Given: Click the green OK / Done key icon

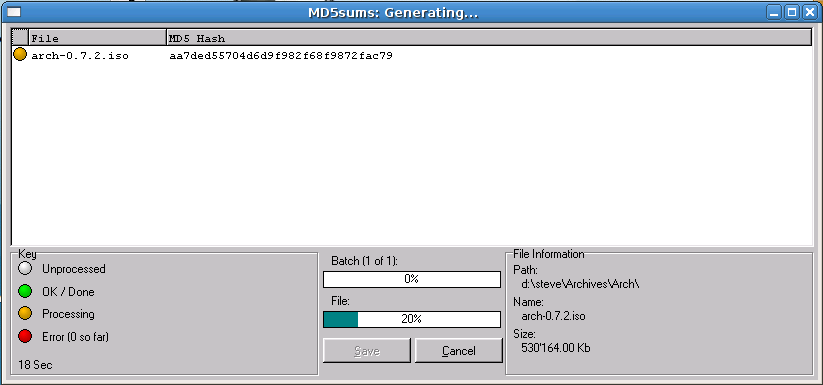Looking at the screenshot, I should (25, 291).
